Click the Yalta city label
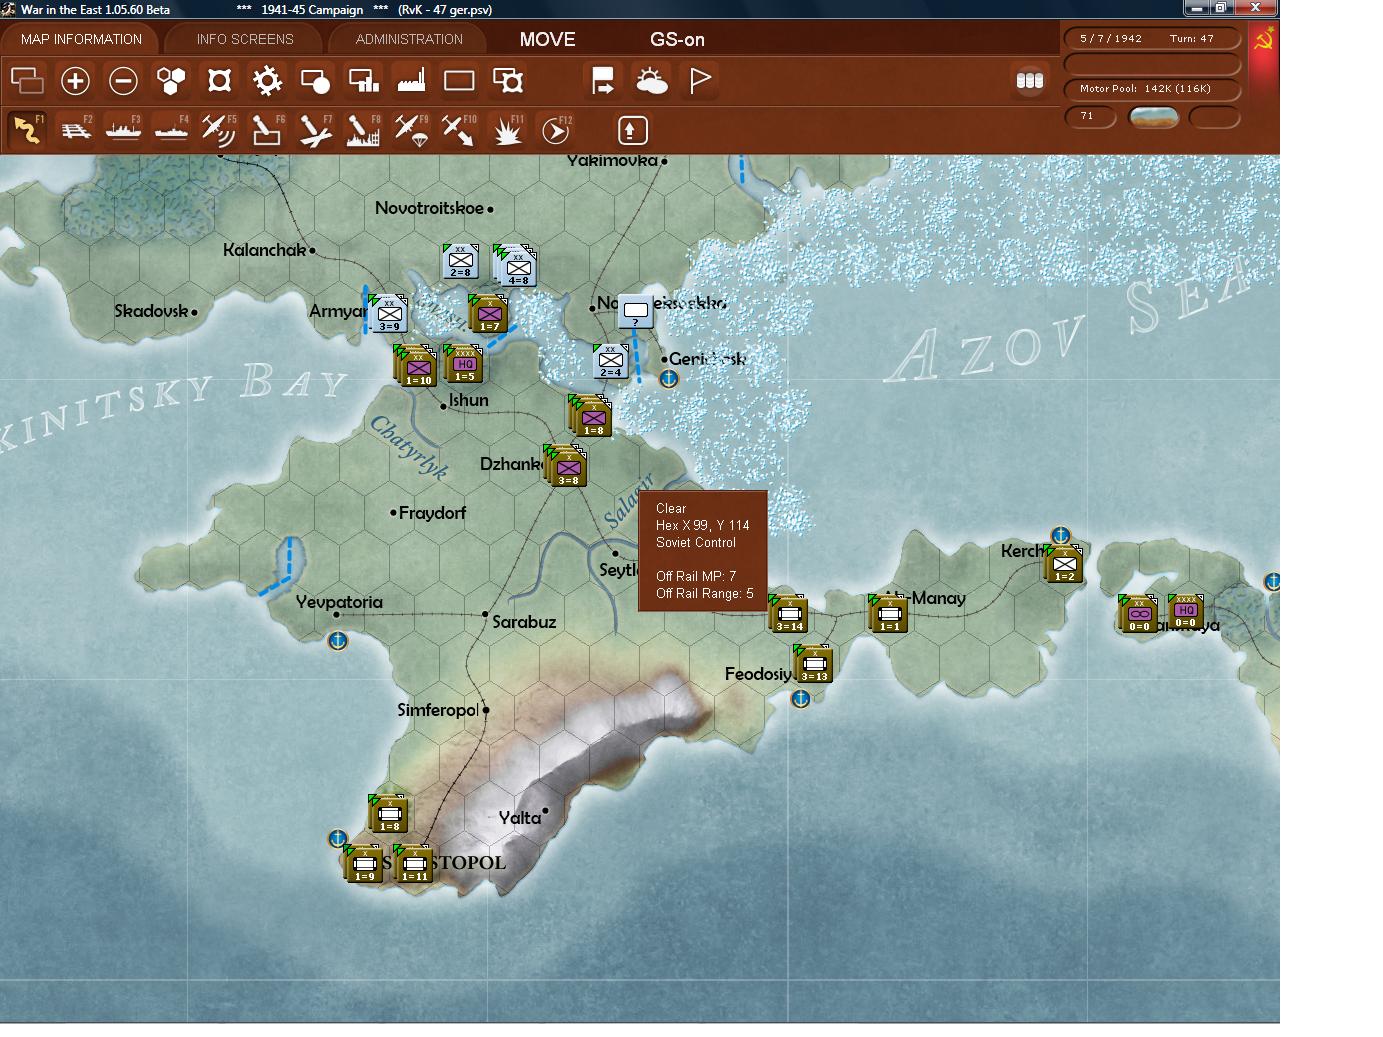1383x1037 pixels. click(x=520, y=818)
